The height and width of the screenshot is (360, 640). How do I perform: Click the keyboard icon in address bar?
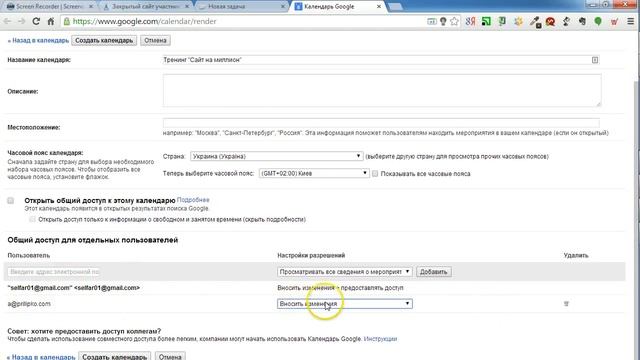[x=431, y=21]
